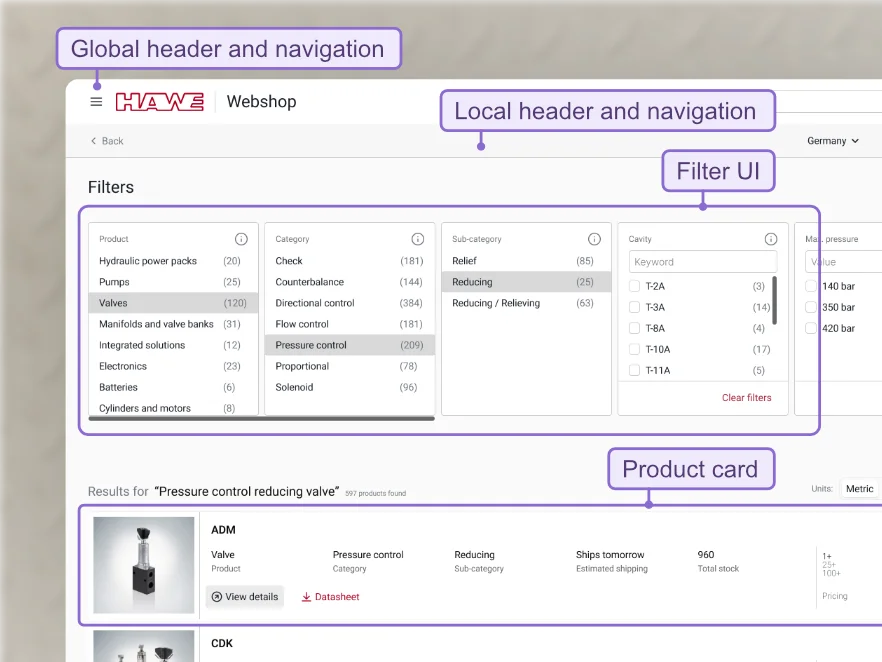Select Valves in Product filter
Screen dimensions: 882x662
173,303
